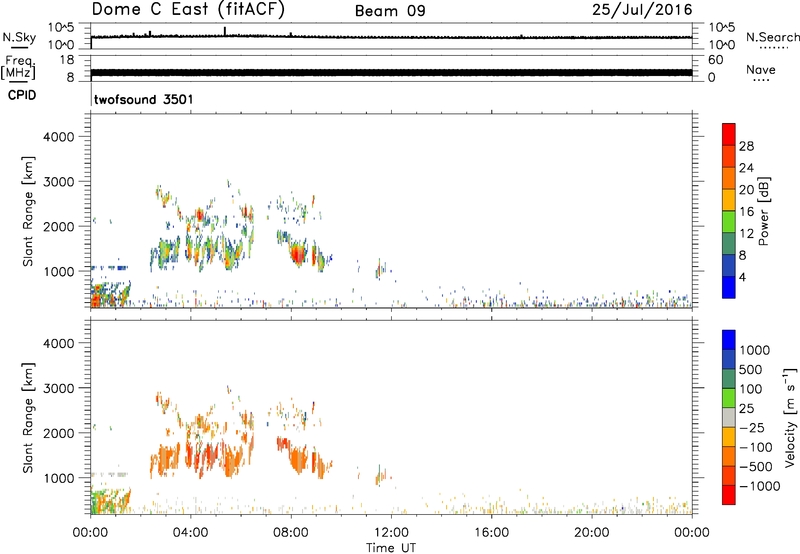Click the '16:00' time tick label
Screen dimensions: 800x554
(491, 533)
